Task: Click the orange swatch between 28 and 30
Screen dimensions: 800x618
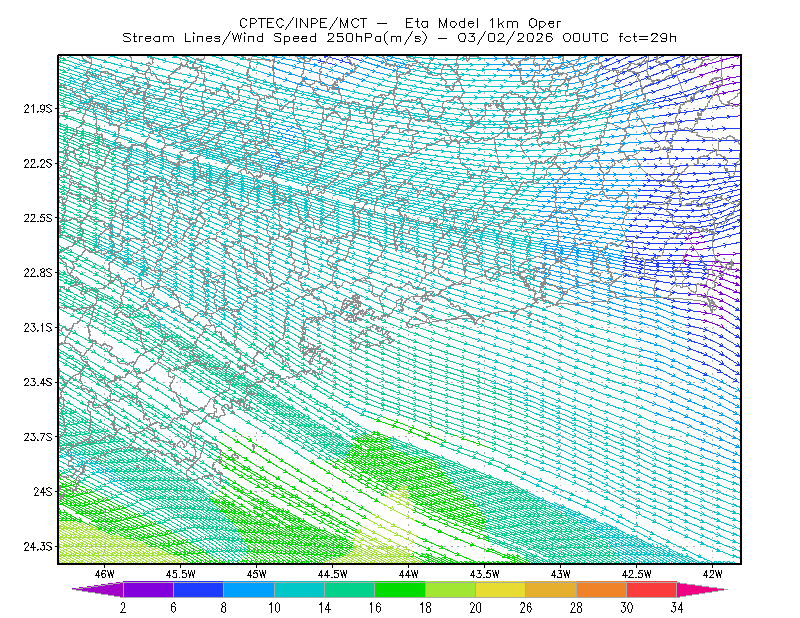Action: (601, 589)
